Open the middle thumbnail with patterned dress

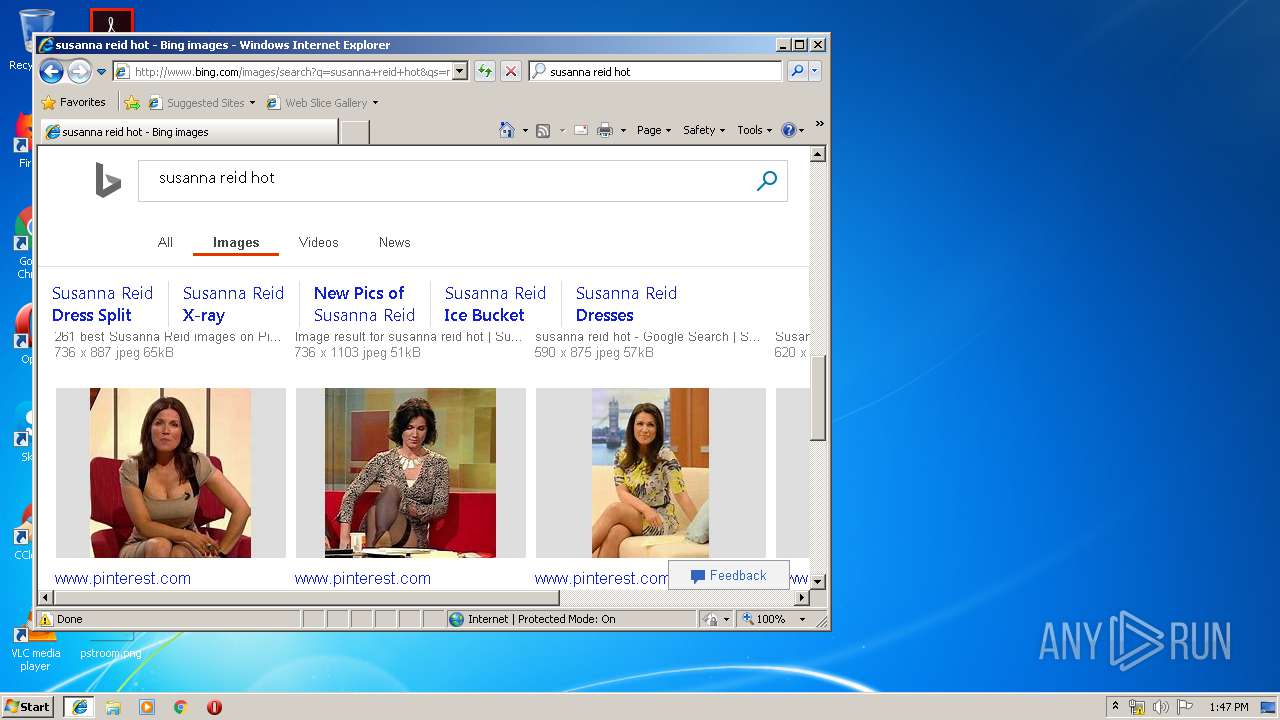click(411, 473)
